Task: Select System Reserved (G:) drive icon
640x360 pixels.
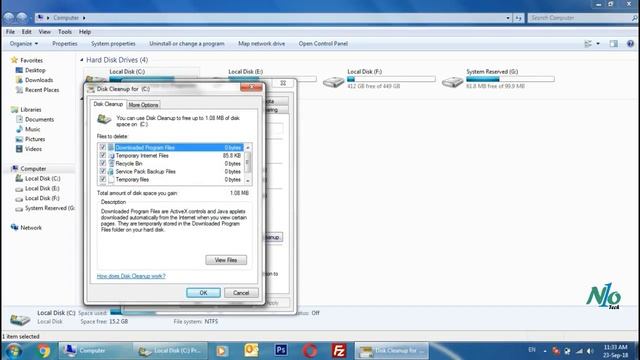Action: [x=452, y=81]
